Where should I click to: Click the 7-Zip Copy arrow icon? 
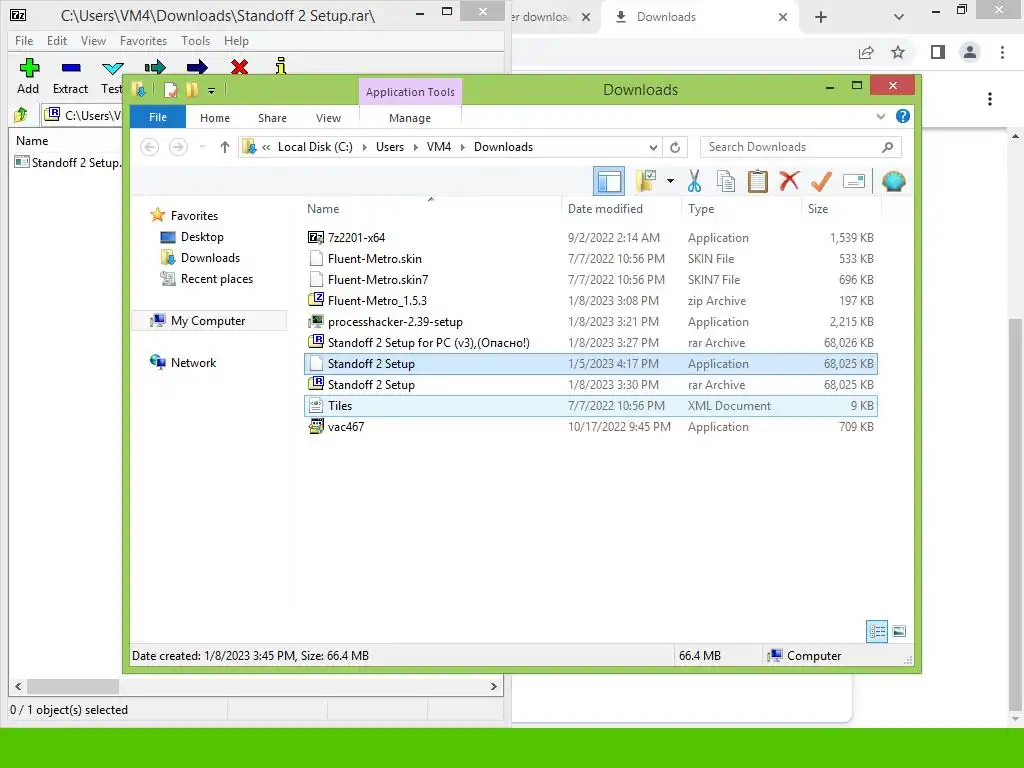tap(155, 67)
